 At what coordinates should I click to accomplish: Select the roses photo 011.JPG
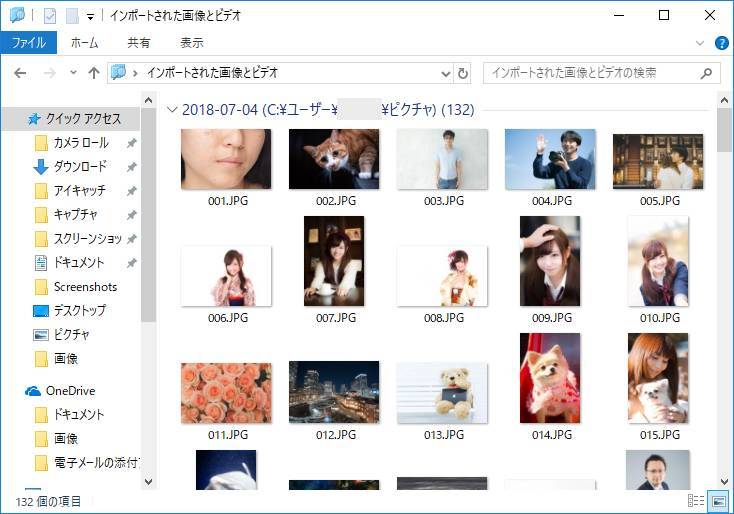pyautogui.click(x=226, y=393)
